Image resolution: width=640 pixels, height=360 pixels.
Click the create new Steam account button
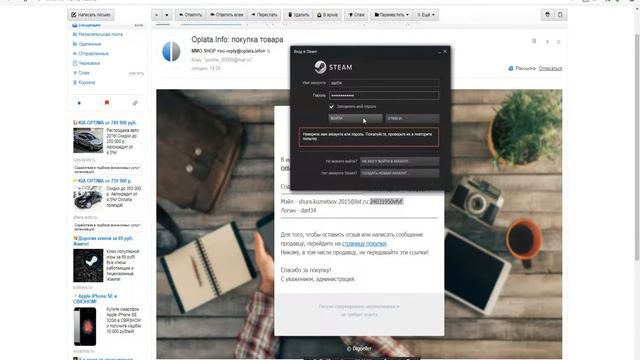pos(399,173)
